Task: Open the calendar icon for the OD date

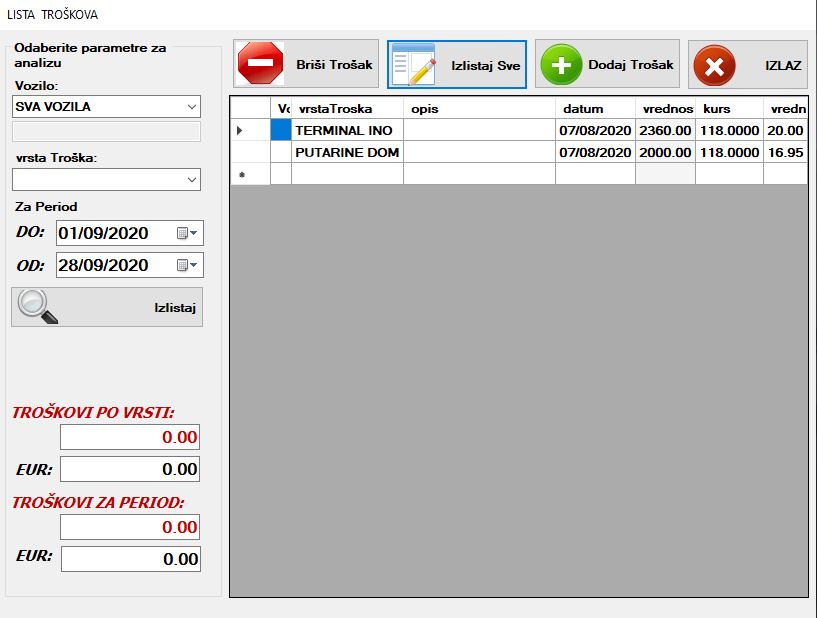Action: [x=187, y=265]
